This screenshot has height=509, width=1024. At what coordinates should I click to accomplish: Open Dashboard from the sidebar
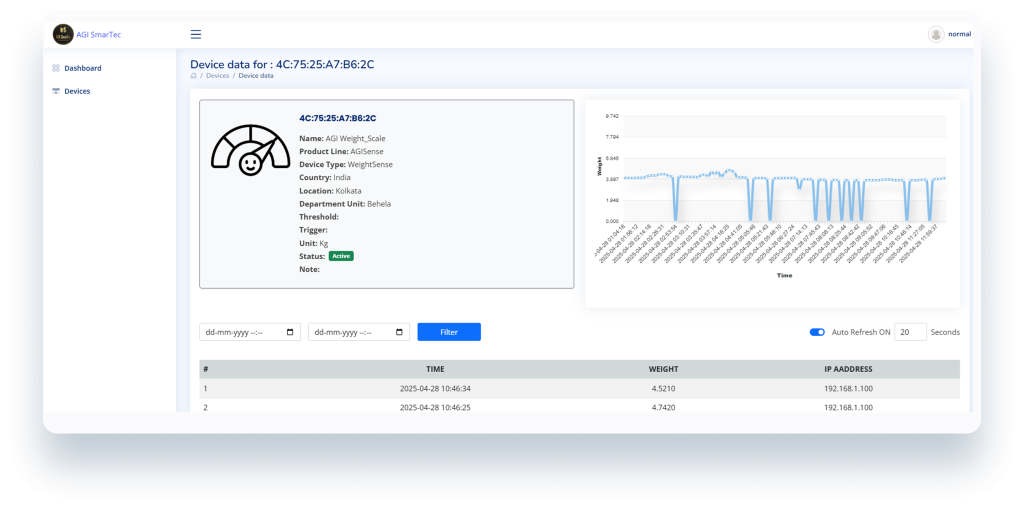point(83,68)
